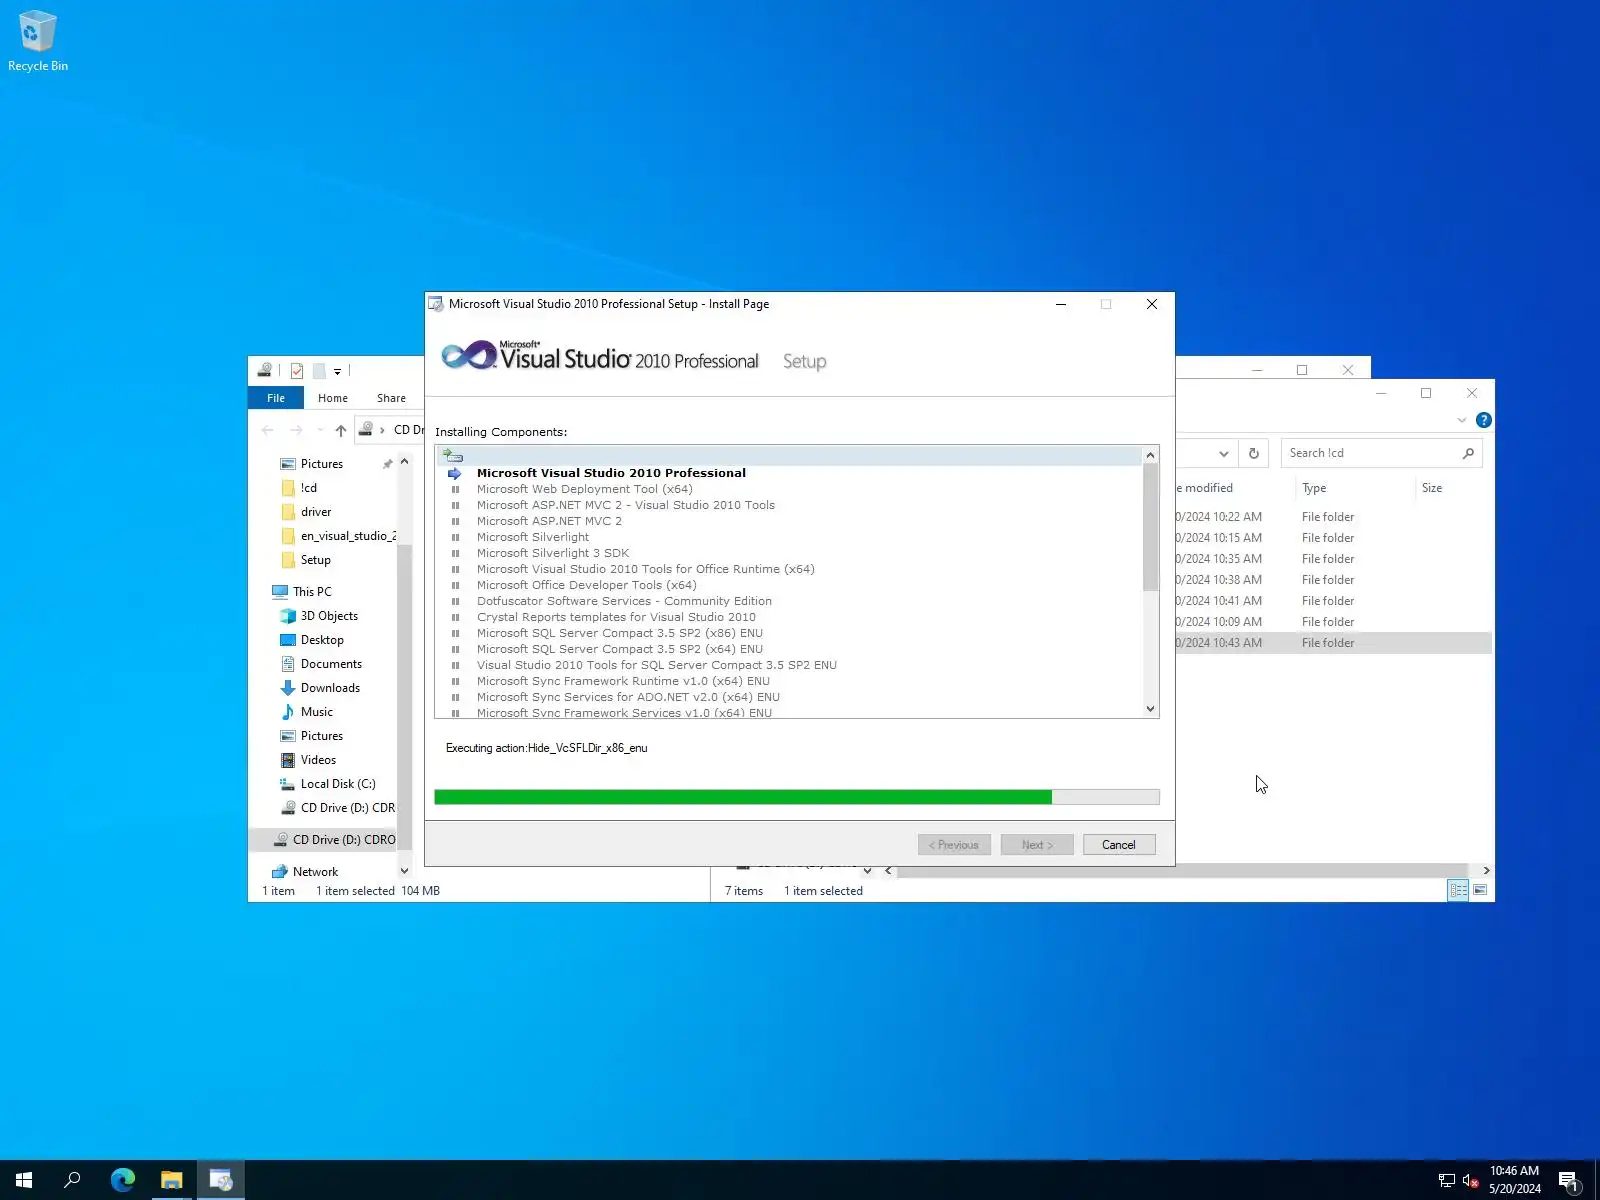Close the Visual Studio Setup window

pyautogui.click(x=1152, y=304)
